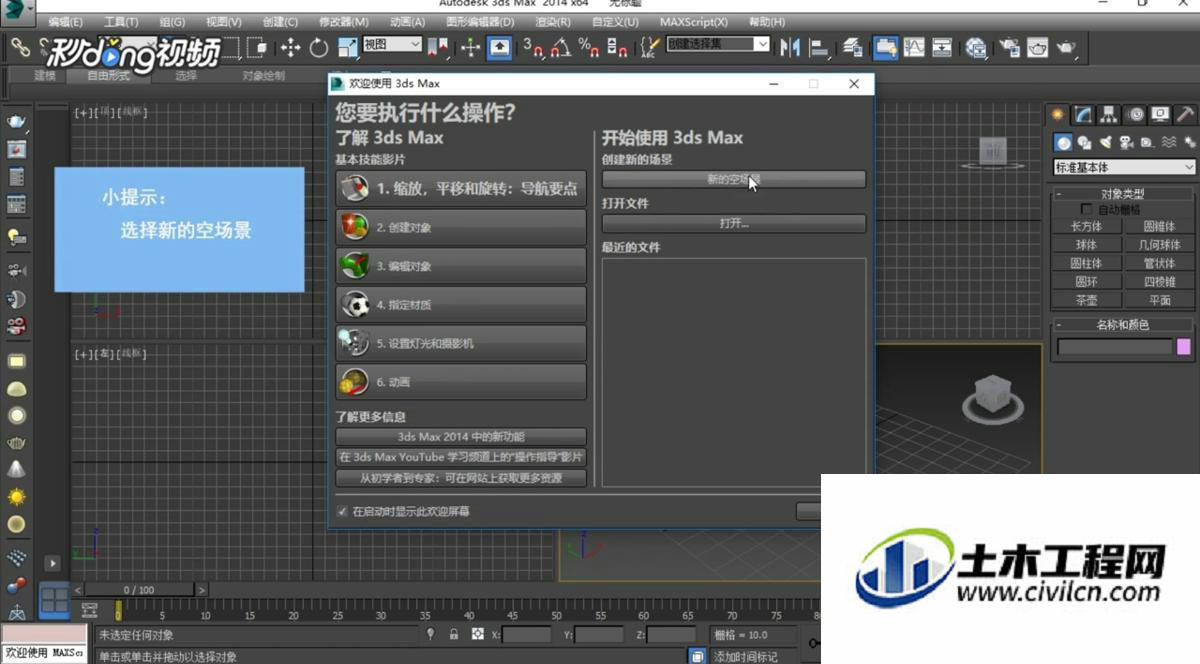Screen dimensions: 1200x664
Task: Click the teapot Render Production icon
Action: point(1067,46)
